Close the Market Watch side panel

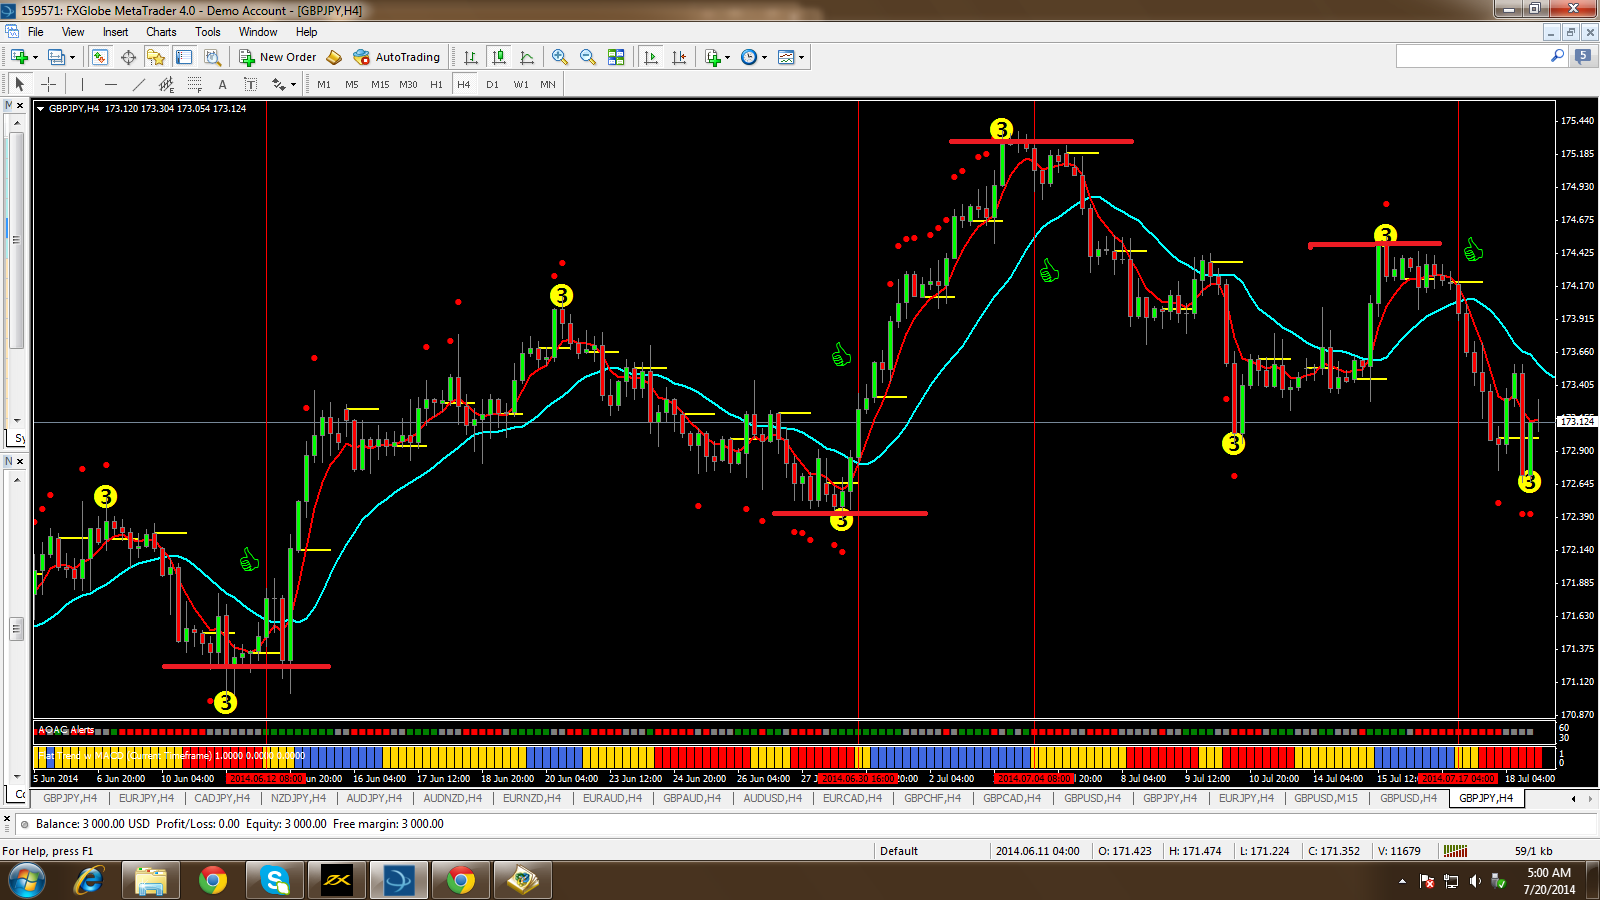20,105
